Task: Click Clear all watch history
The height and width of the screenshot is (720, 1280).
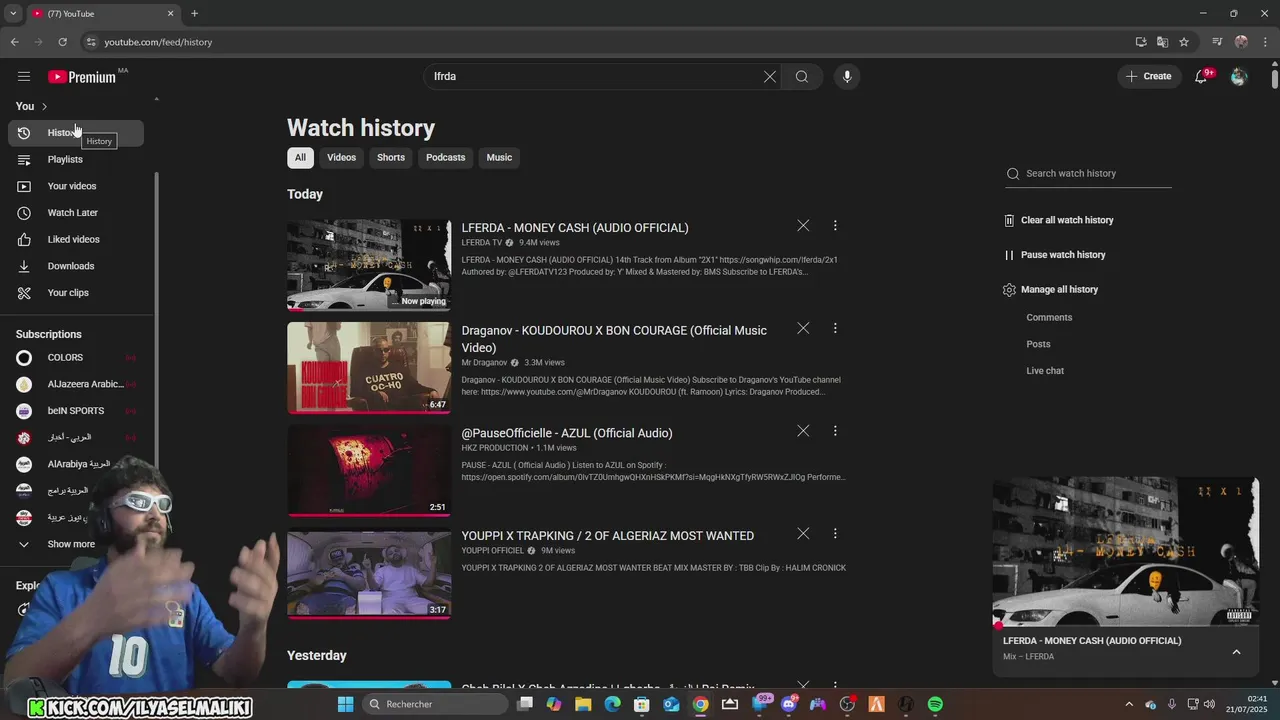Action: (1059, 220)
